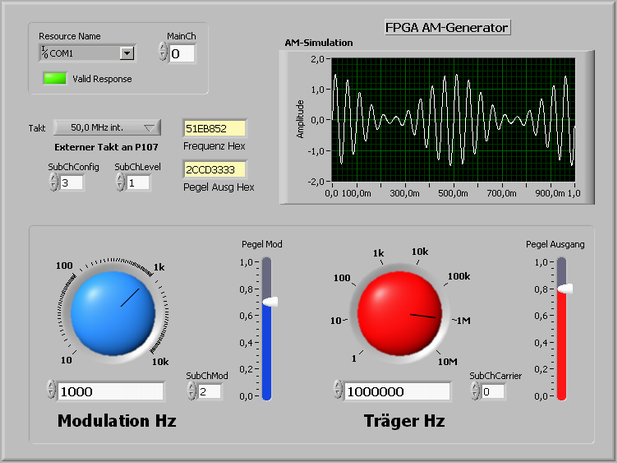Click the 0,4 tick on the Pegel Mod scale

[246, 343]
